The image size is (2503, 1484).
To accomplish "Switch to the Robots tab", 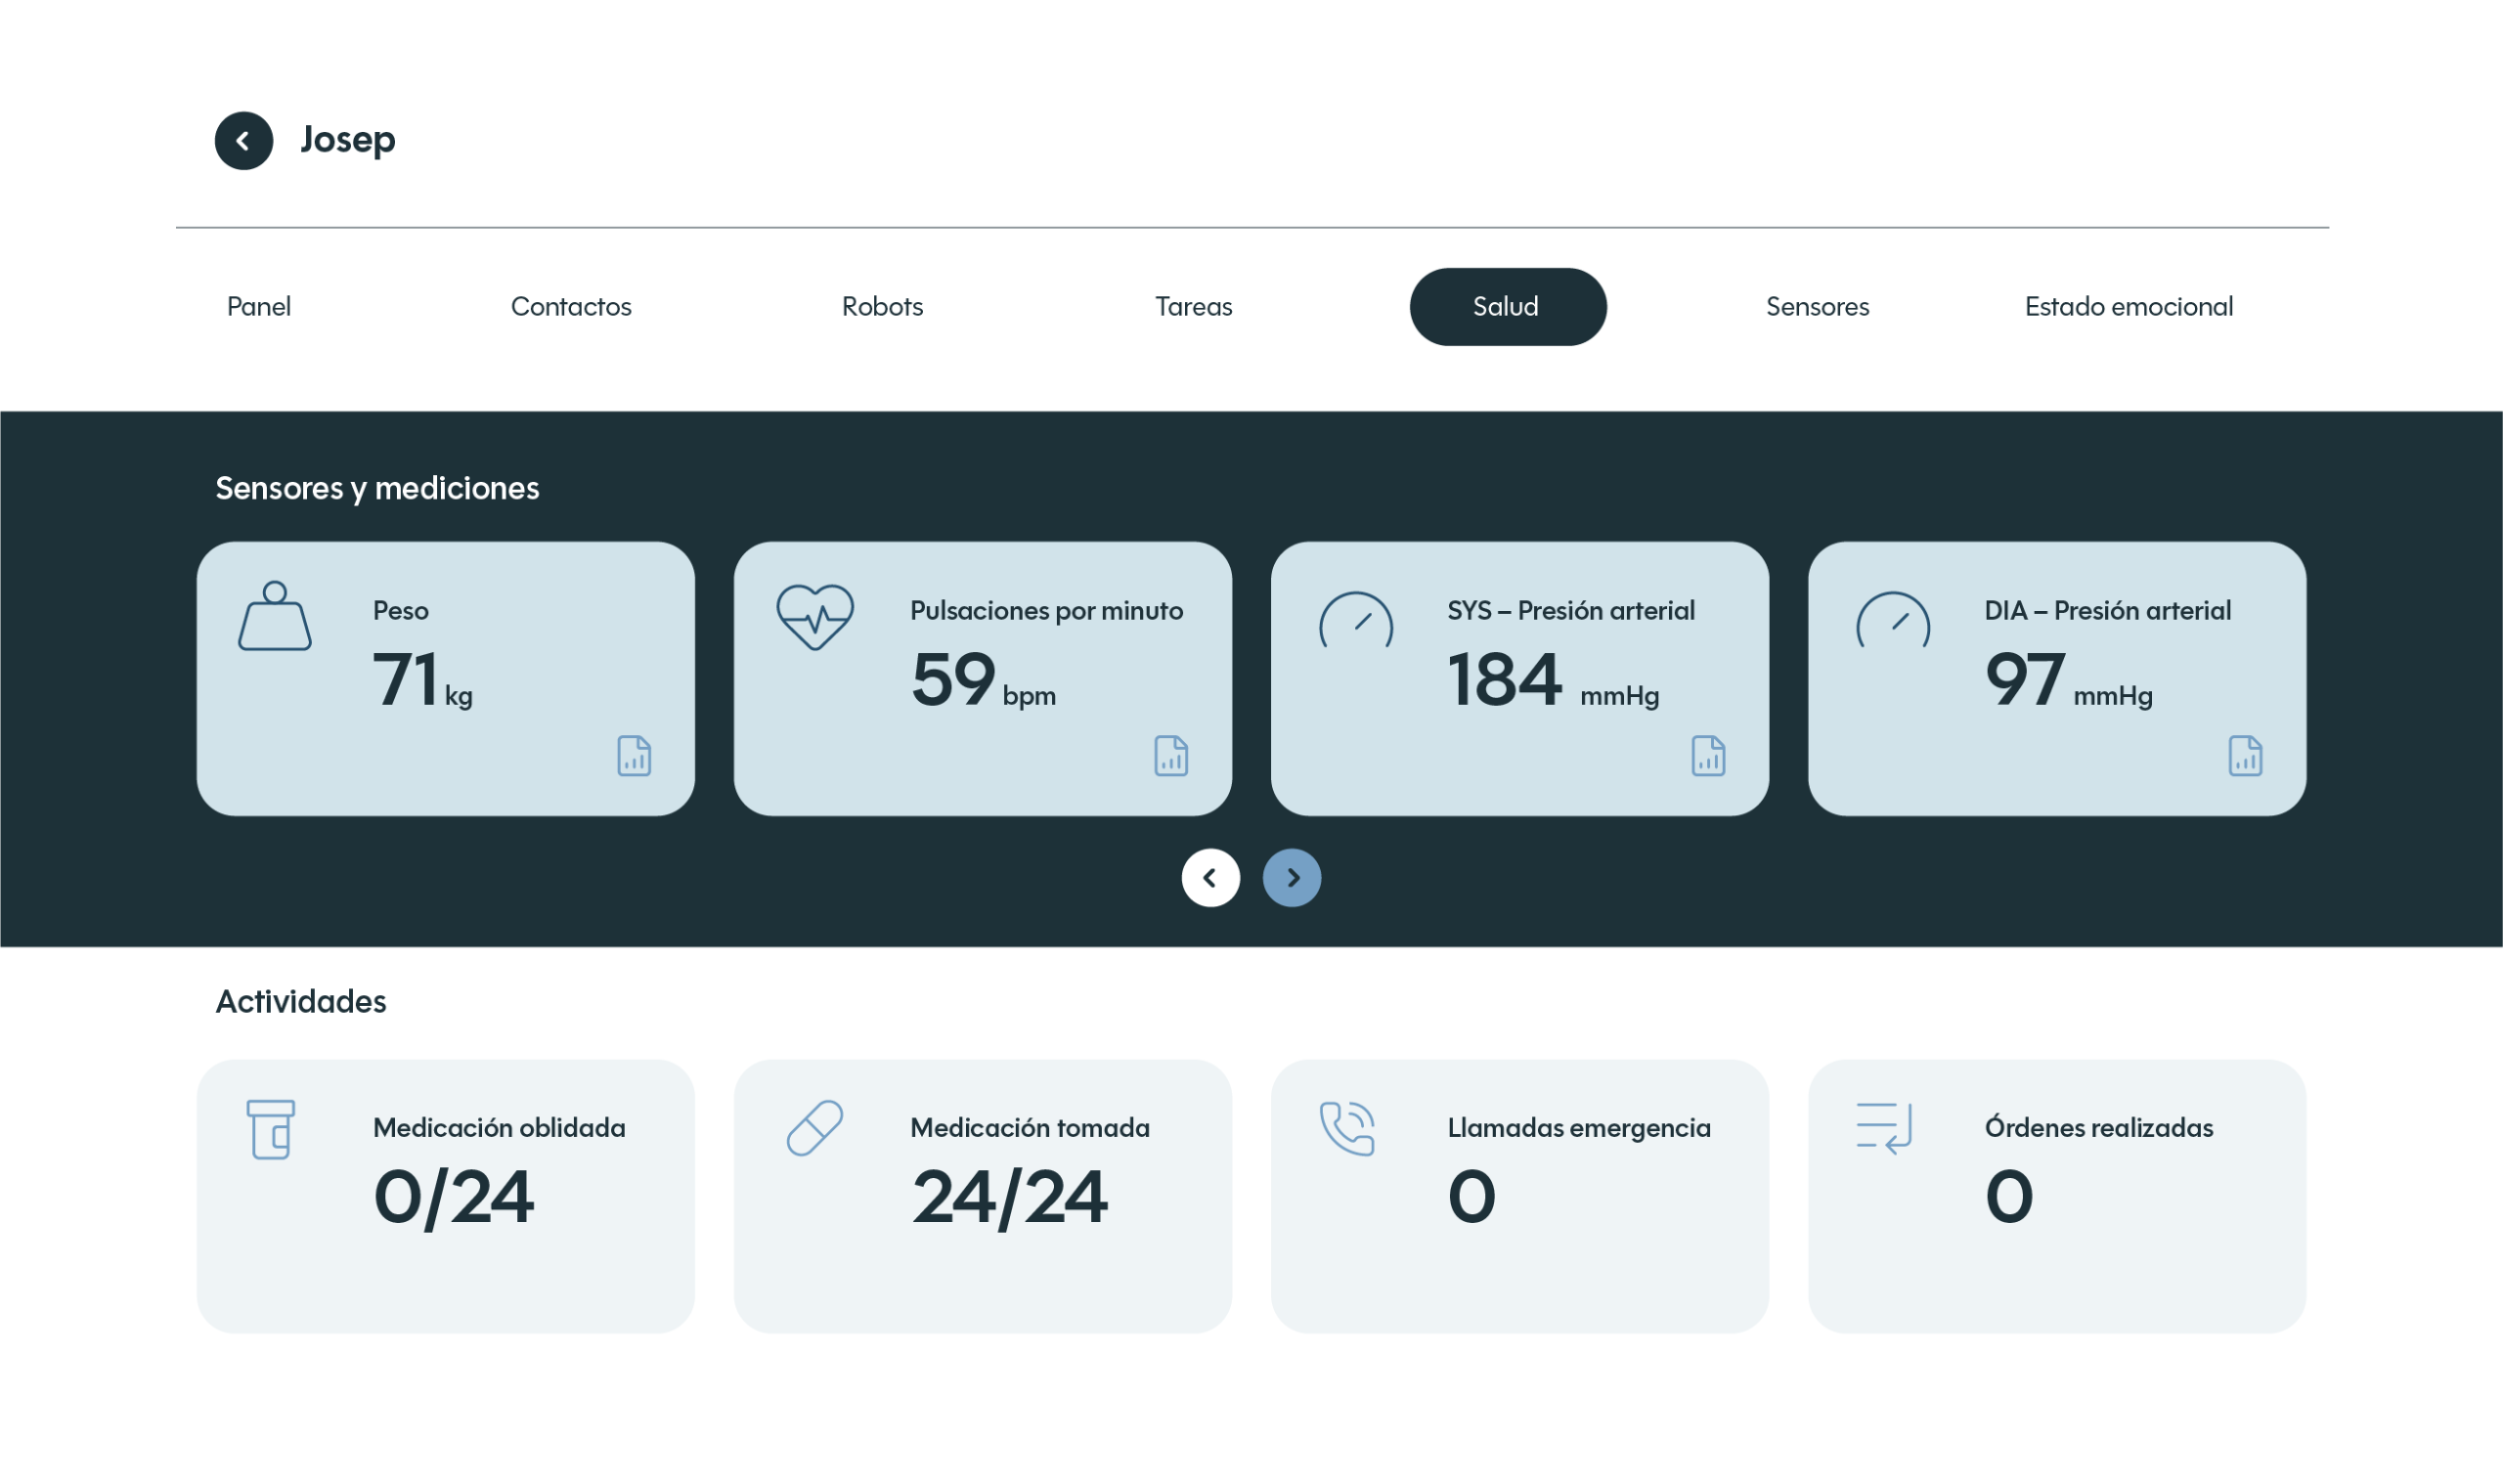I will pos(882,307).
